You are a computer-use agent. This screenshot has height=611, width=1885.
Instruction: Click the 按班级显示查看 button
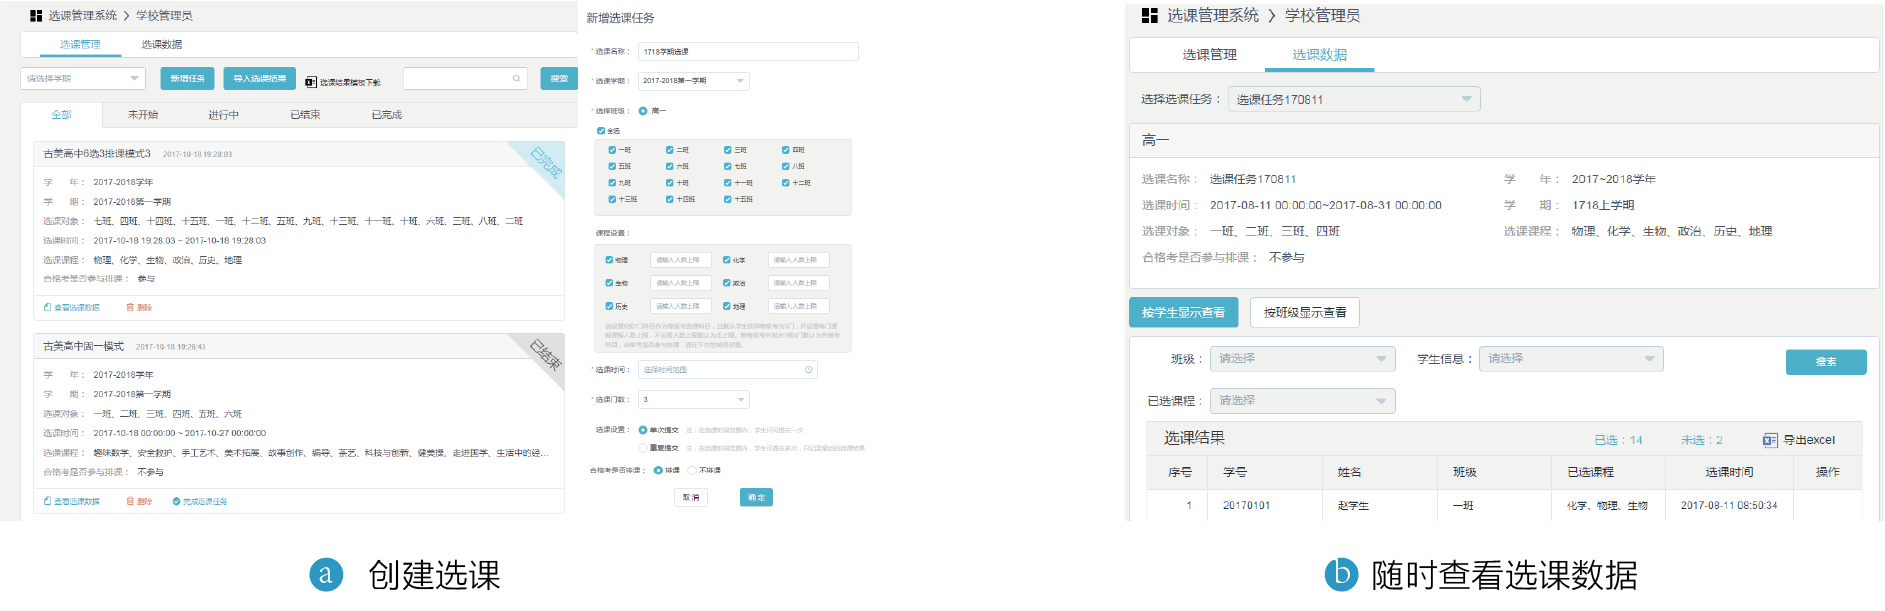(x=1304, y=312)
